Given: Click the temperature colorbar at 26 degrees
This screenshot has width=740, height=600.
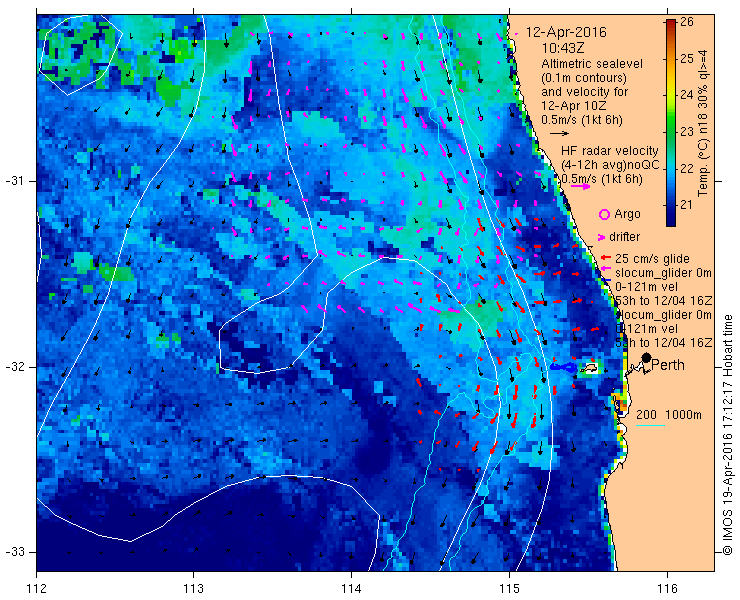Looking at the screenshot, I should pyautogui.click(x=671, y=22).
